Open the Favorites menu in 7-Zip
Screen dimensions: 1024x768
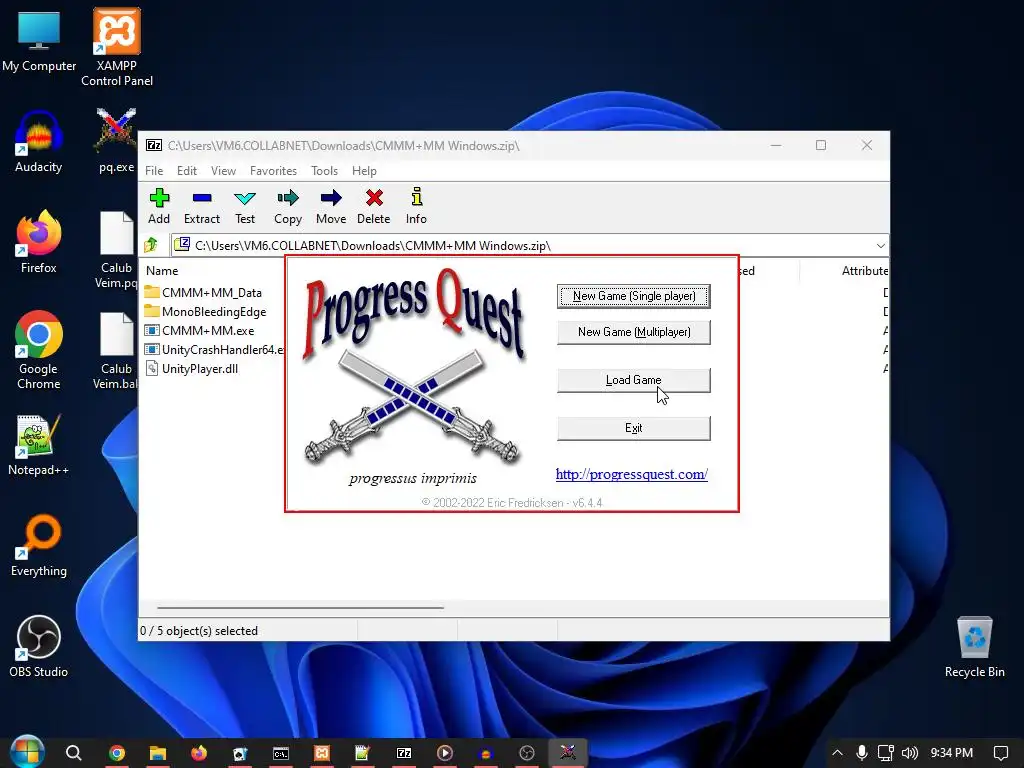pyautogui.click(x=273, y=170)
